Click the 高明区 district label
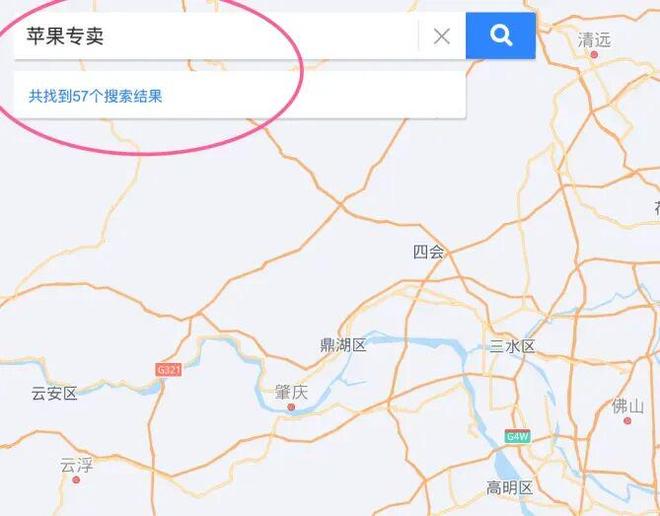Image resolution: width=660 pixels, height=516 pixels. 509,488
